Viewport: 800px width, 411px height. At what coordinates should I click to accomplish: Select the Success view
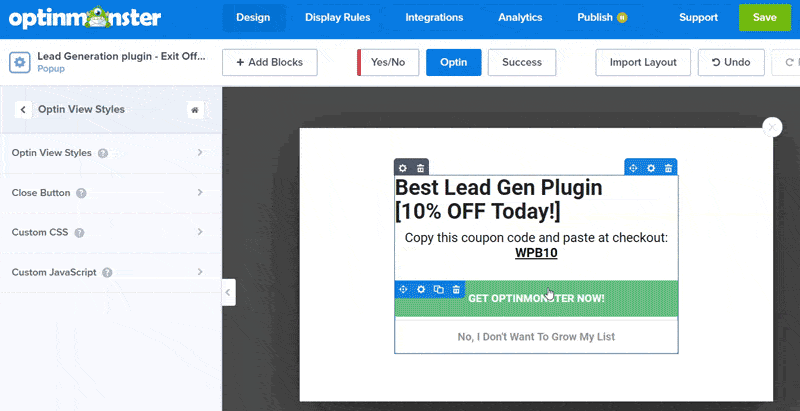click(522, 62)
